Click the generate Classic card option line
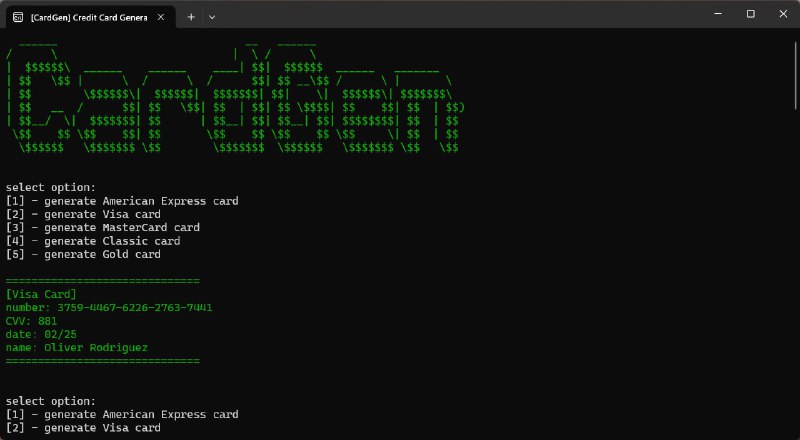 [x=93, y=241]
